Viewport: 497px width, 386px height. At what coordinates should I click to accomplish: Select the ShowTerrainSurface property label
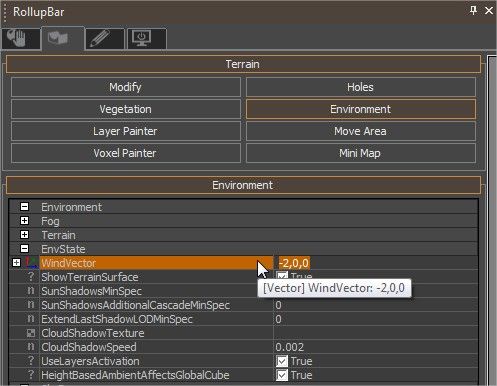(x=90, y=277)
